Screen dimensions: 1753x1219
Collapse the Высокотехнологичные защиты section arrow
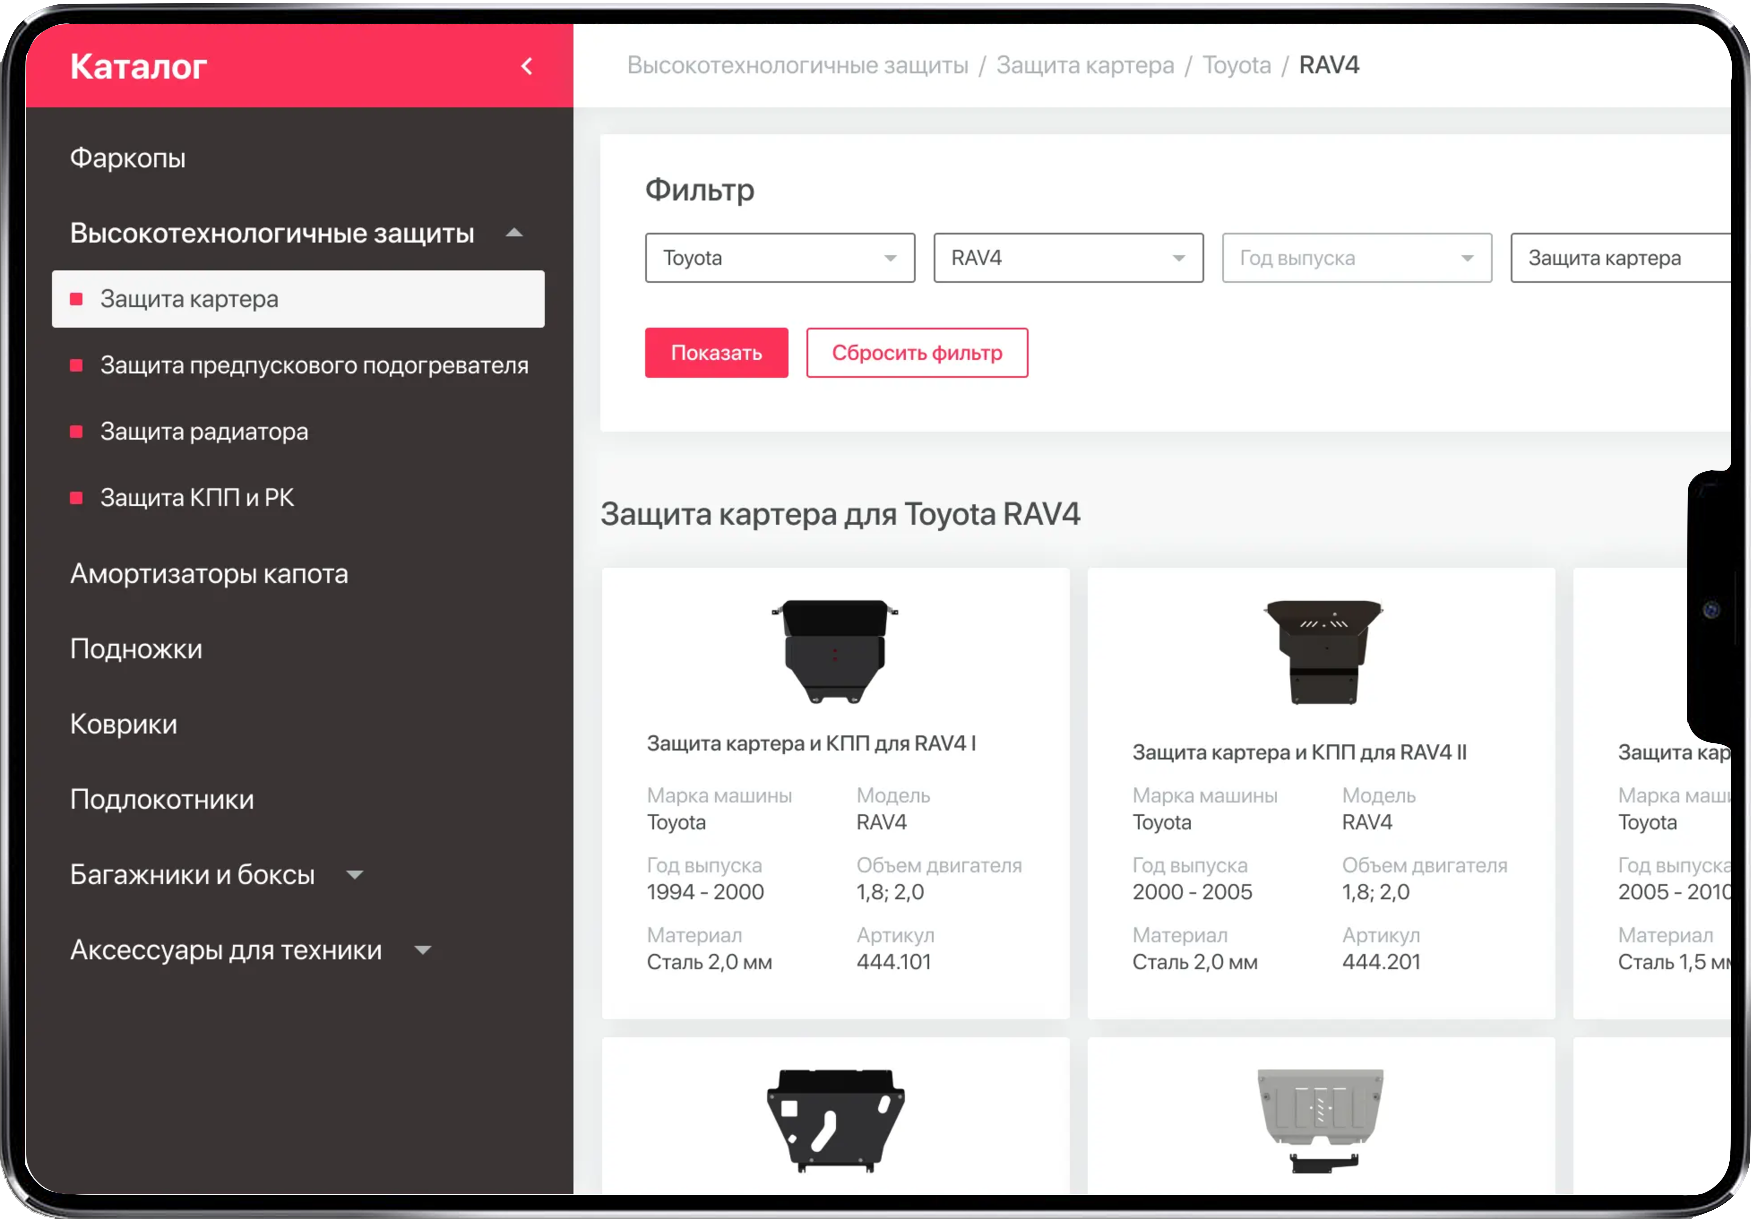tap(514, 233)
